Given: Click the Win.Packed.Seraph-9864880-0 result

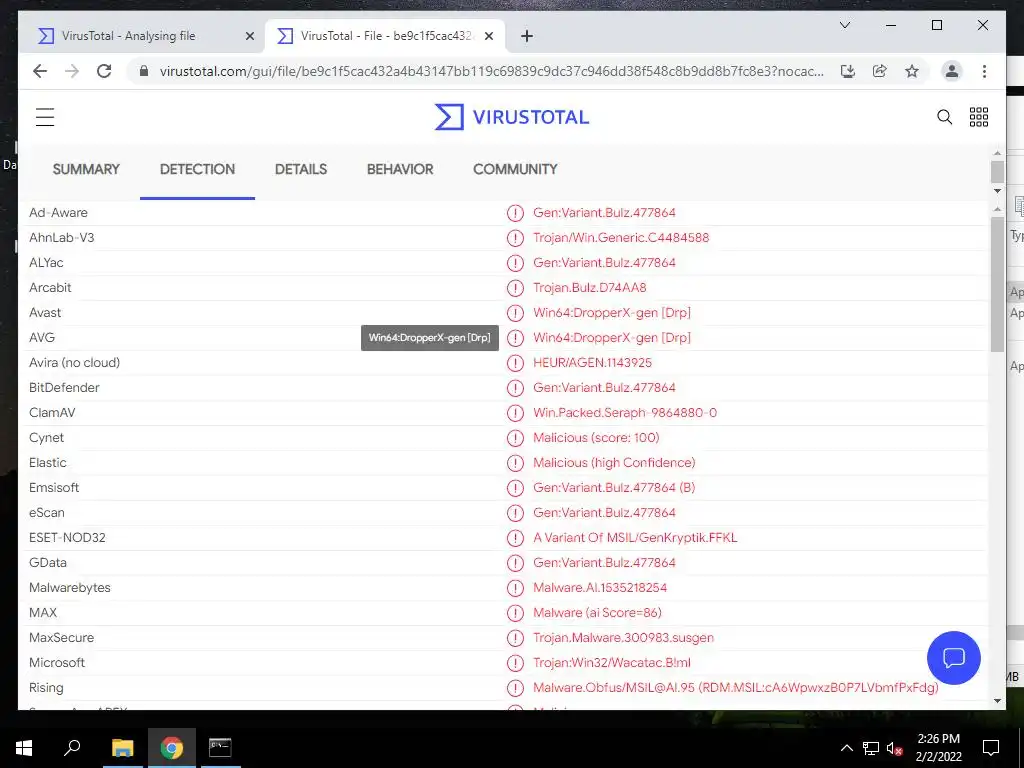Looking at the screenshot, I should (625, 413).
